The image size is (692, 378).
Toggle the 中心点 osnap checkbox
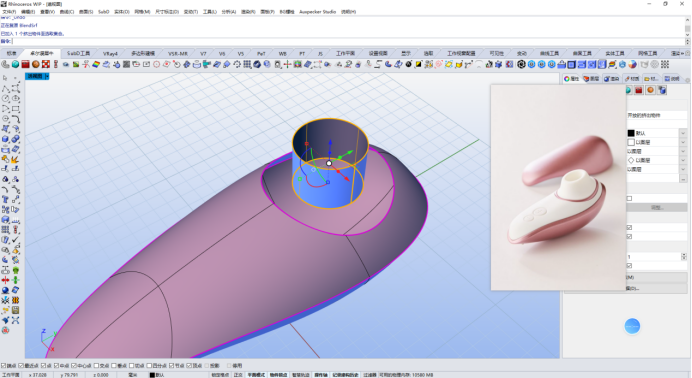click(74, 366)
